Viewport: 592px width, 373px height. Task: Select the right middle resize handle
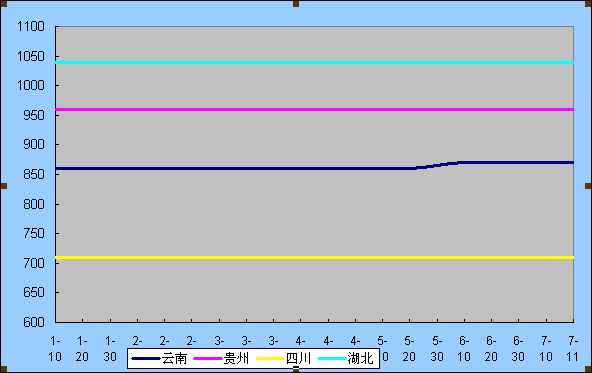[588, 186]
